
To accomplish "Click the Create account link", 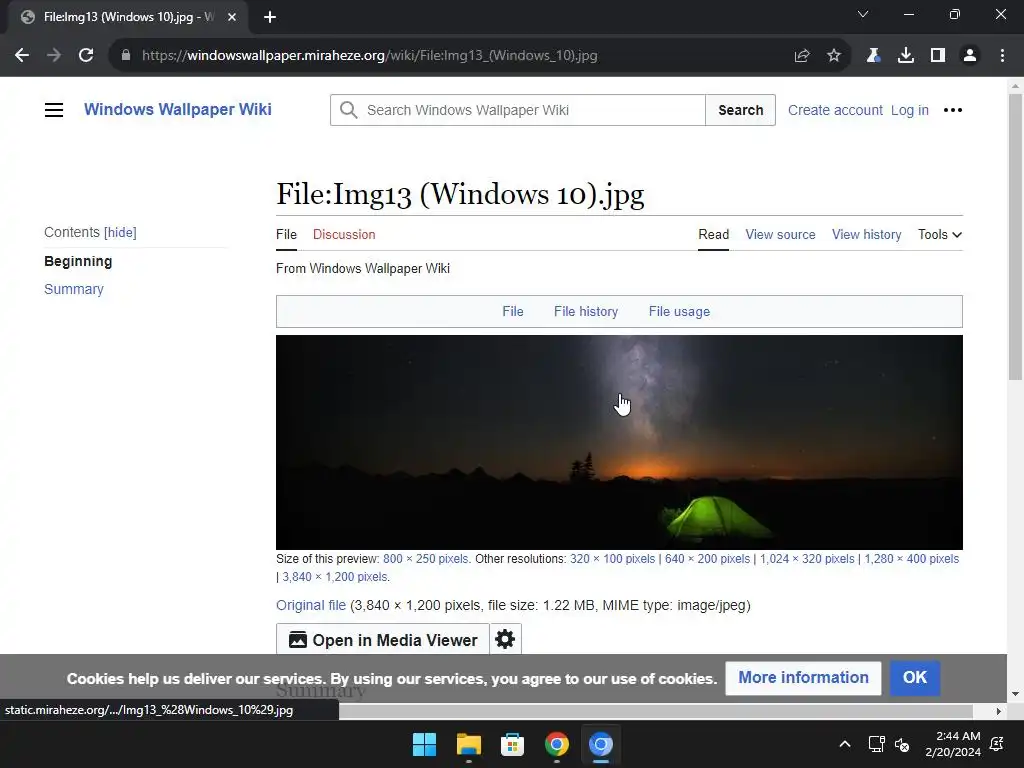I will [x=835, y=110].
